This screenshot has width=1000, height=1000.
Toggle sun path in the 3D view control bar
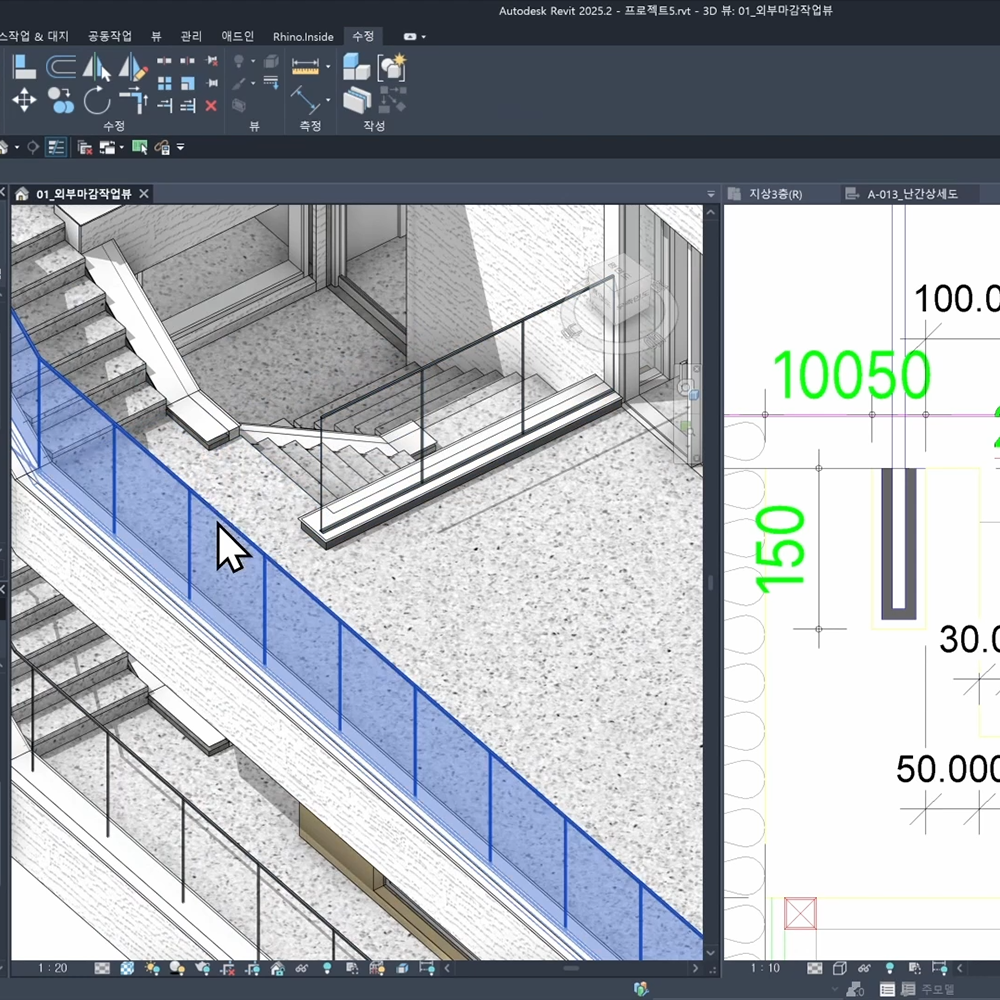coord(152,968)
